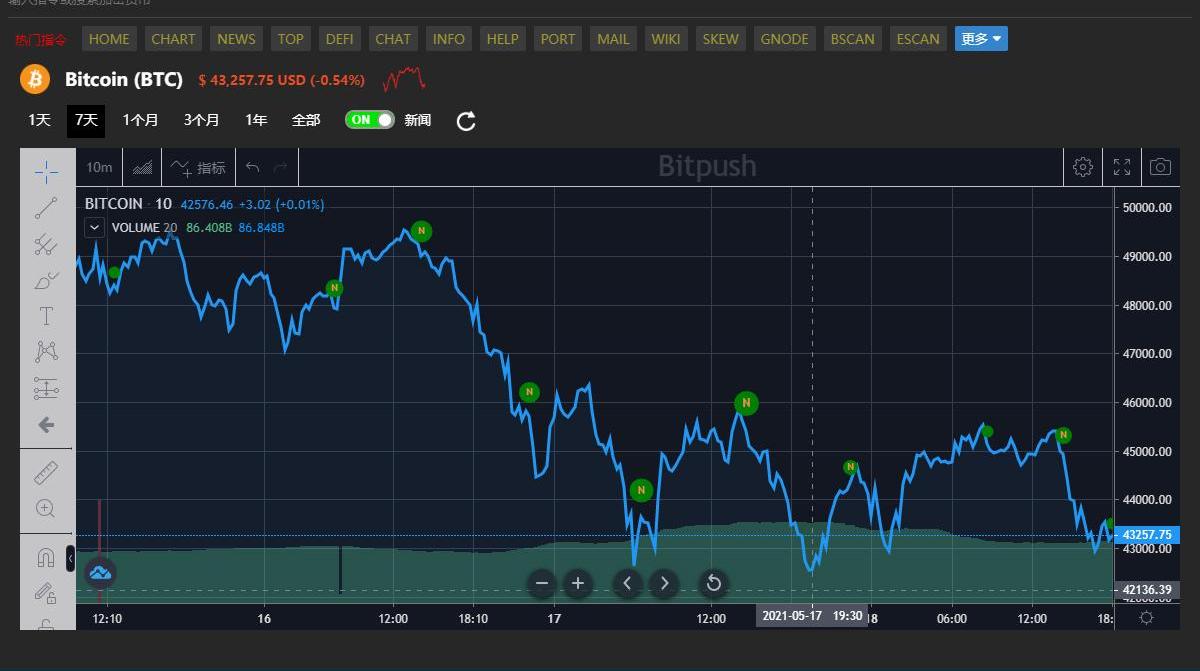Select the 7天 time range
Viewport: 1200px width, 671px height.
(x=86, y=120)
